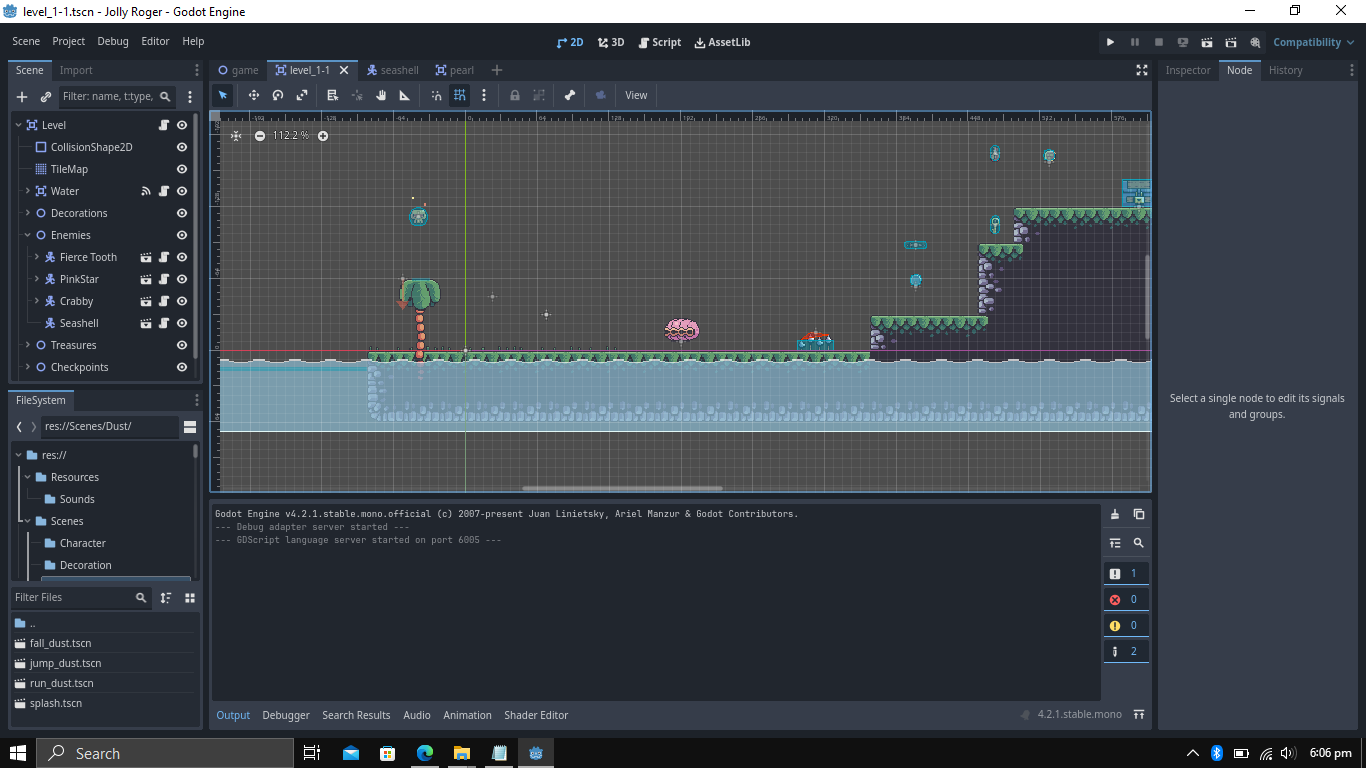Toggle smart snapping in viewport toolbar
Screen dimensions: 1366x768
pos(436,95)
